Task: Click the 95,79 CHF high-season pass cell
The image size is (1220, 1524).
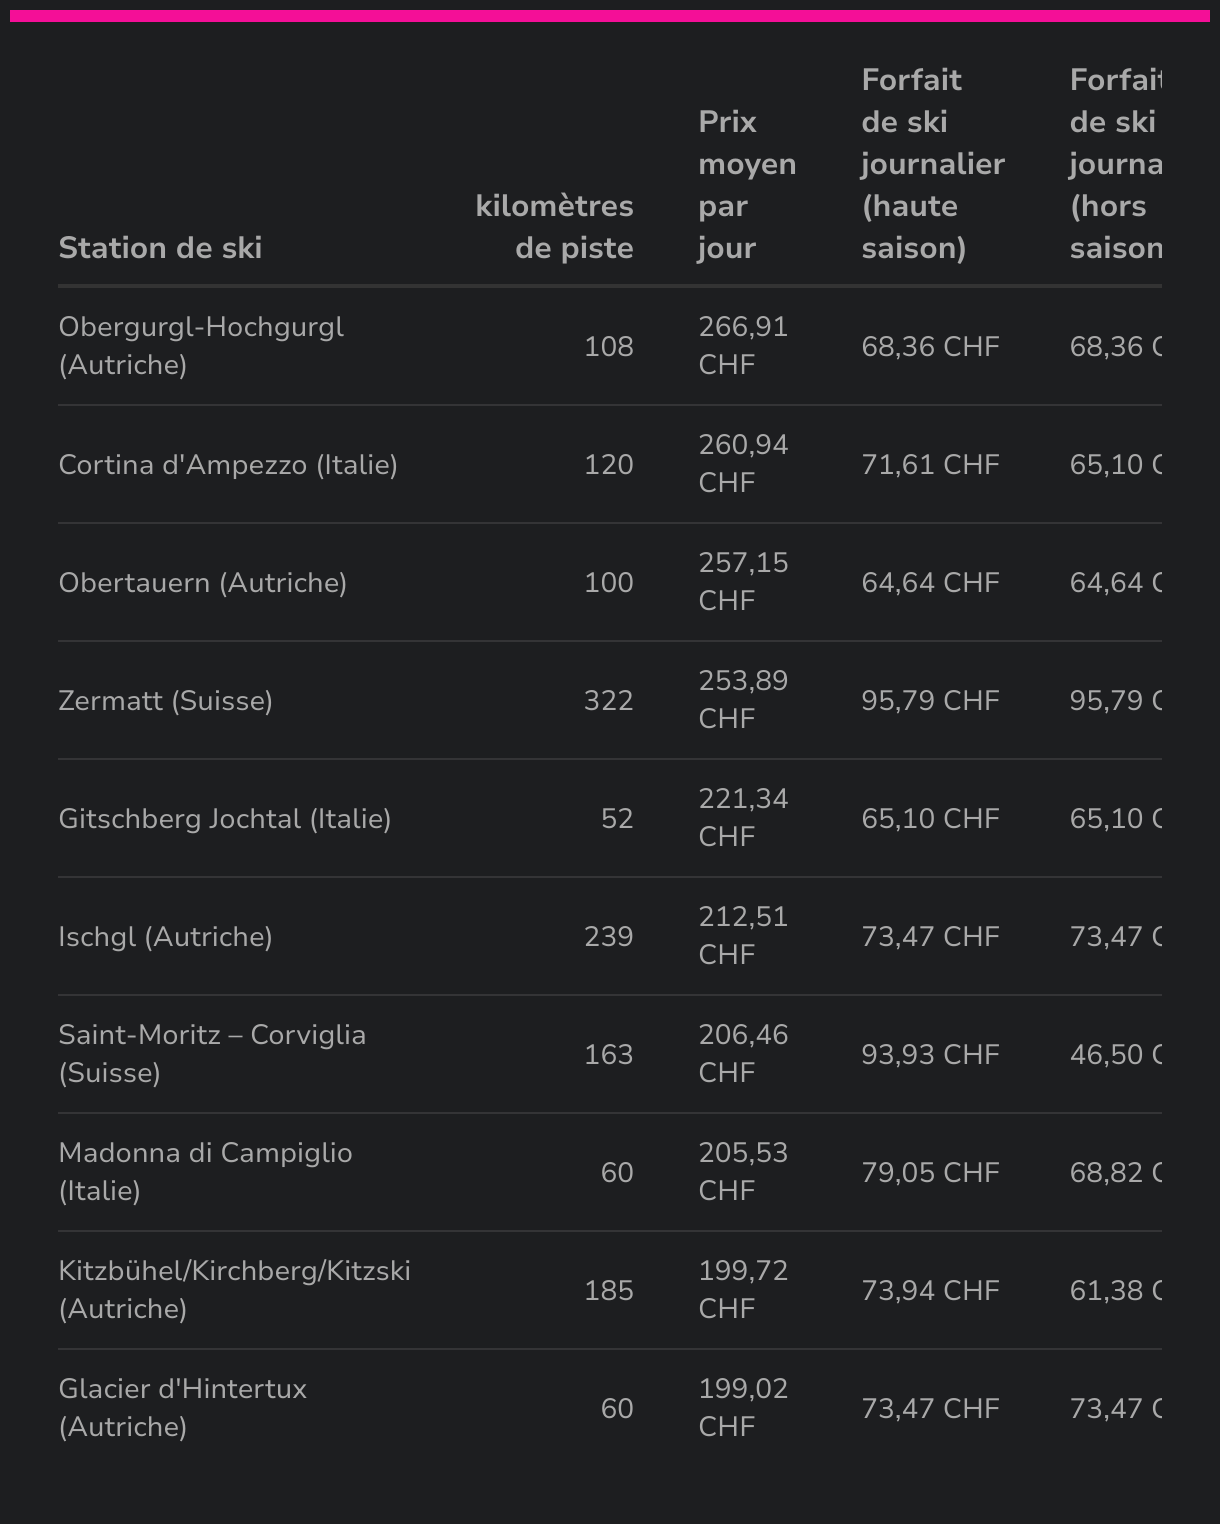Action: point(930,701)
